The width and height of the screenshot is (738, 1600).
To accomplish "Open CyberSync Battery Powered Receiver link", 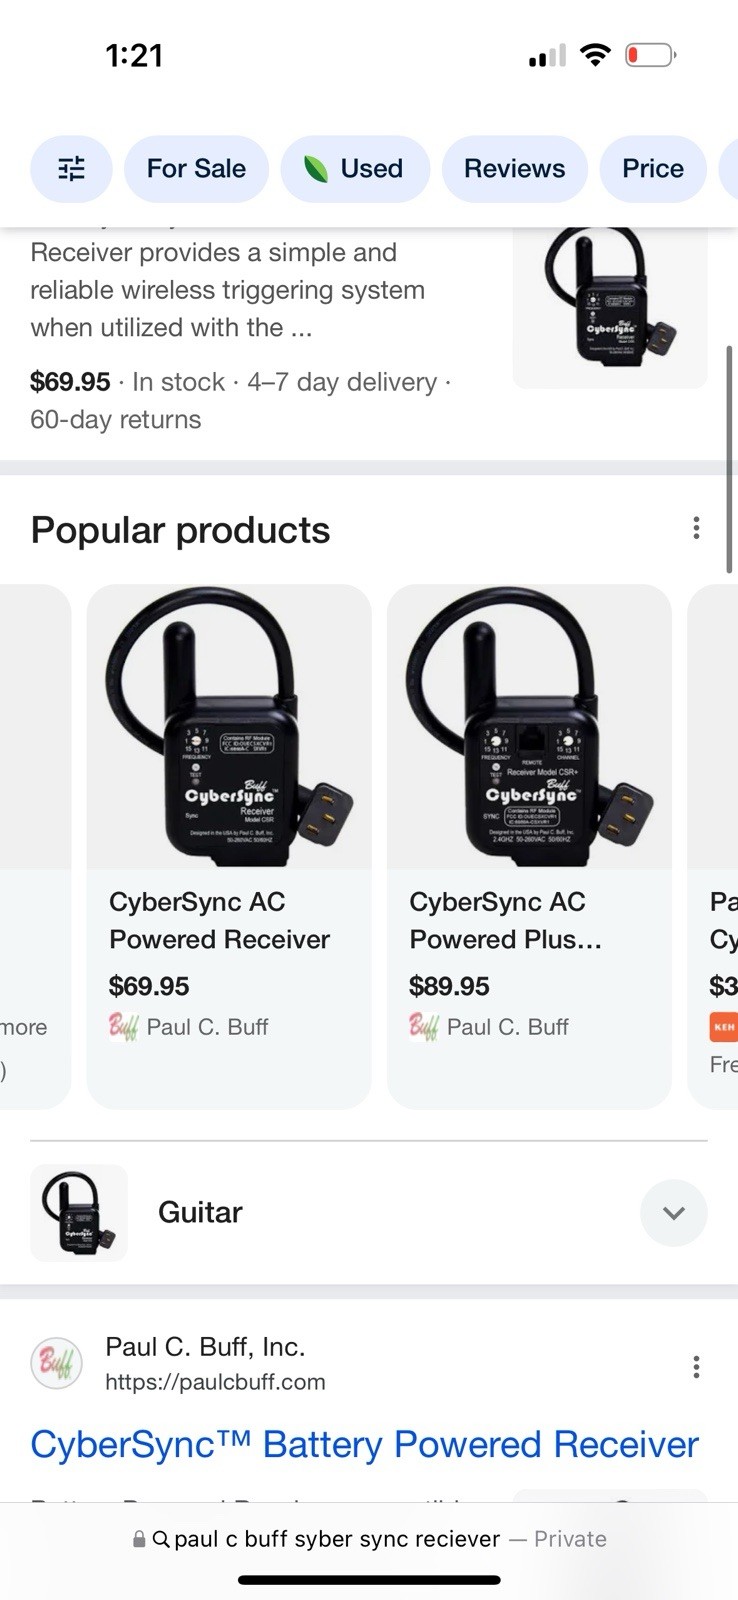I will (364, 1445).
